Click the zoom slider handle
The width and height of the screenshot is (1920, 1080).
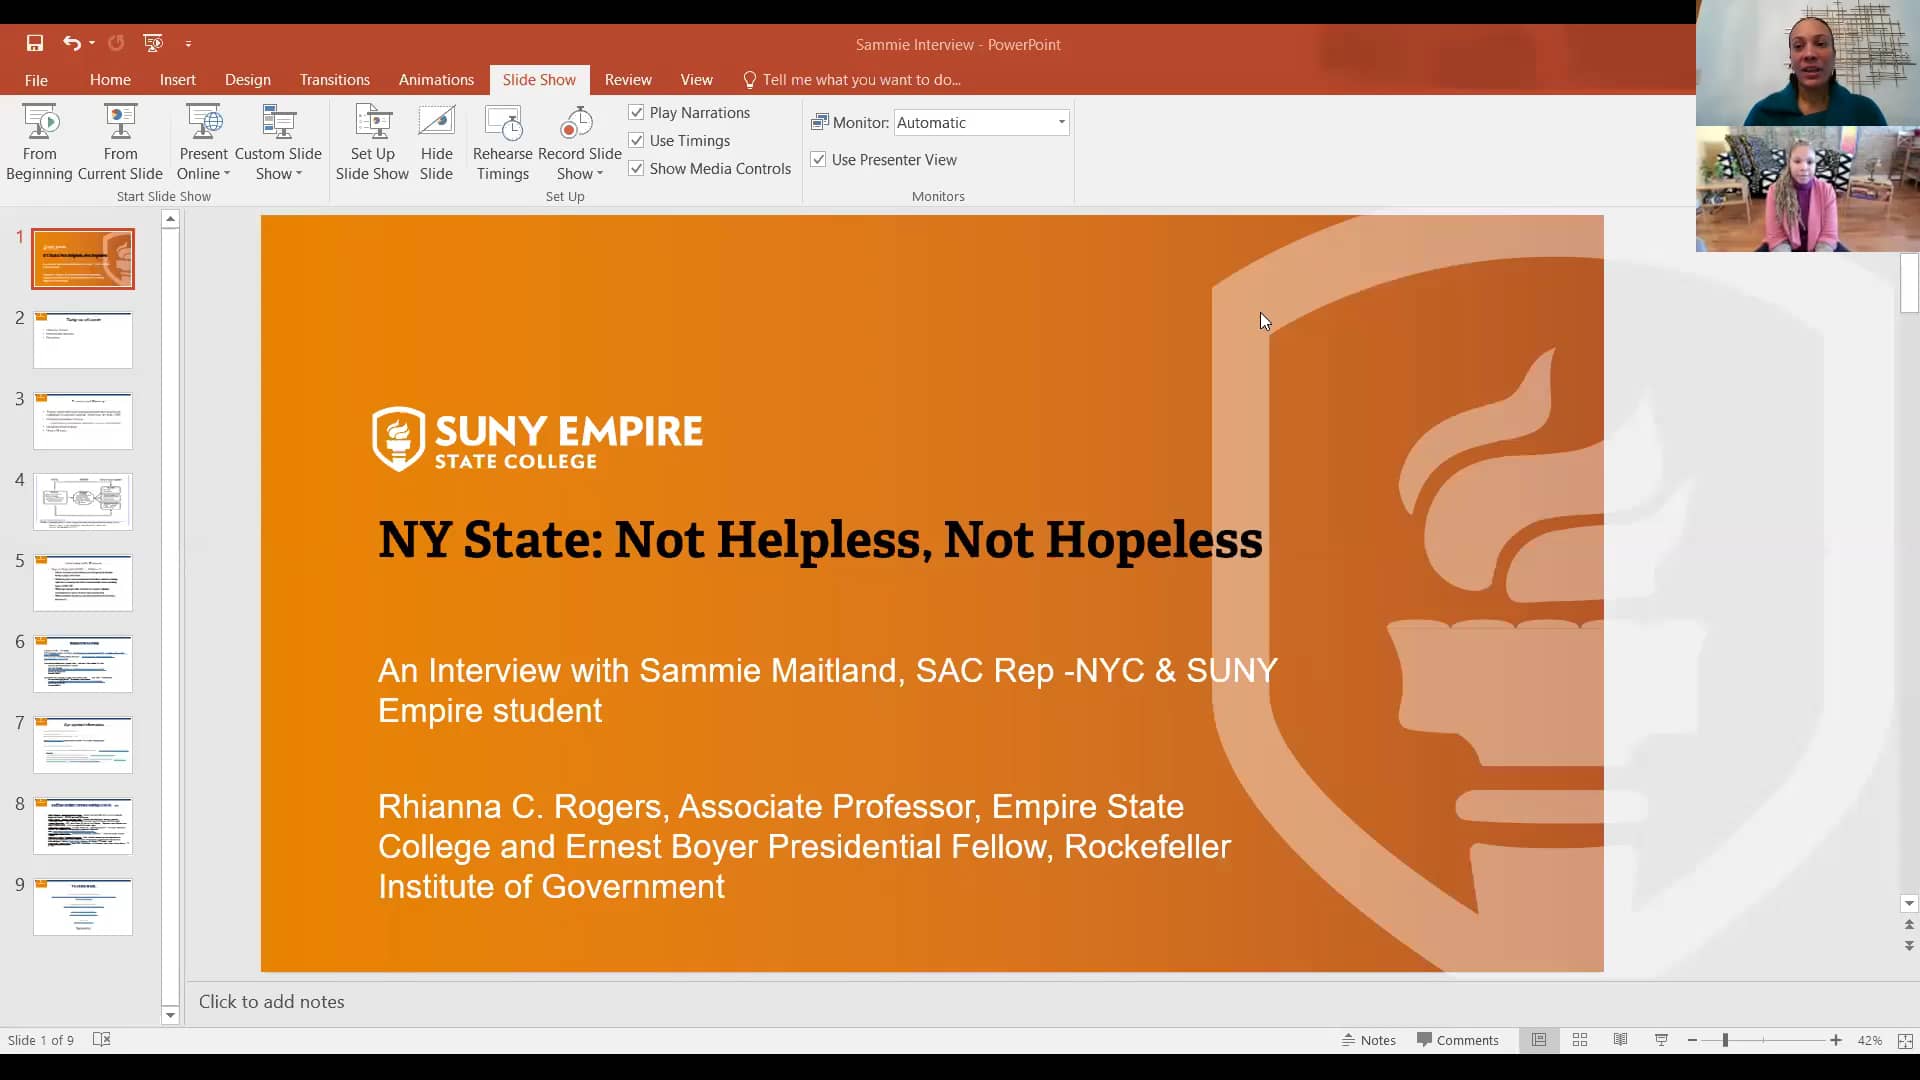(1725, 1040)
